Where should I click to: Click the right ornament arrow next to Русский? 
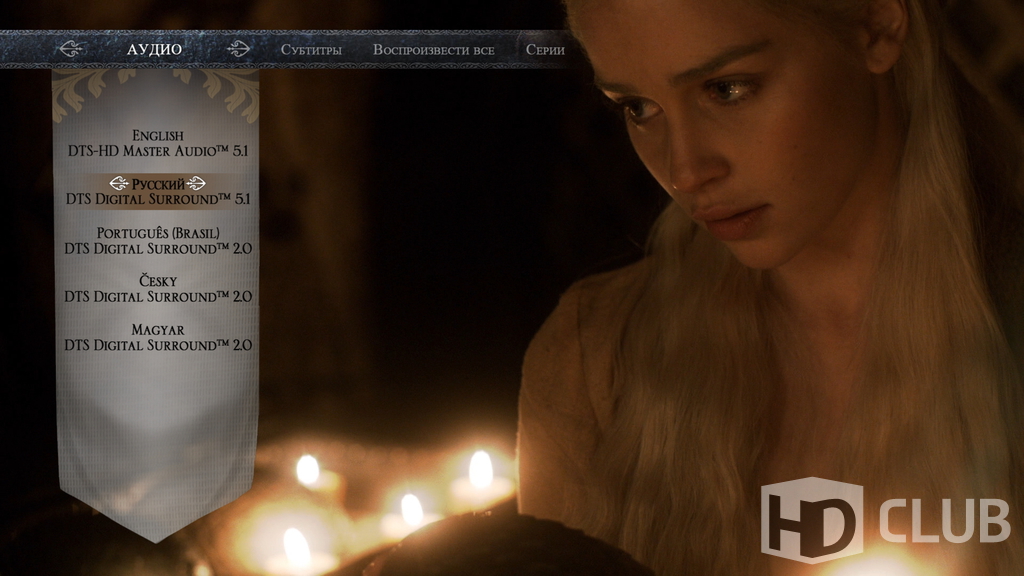(x=196, y=184)
